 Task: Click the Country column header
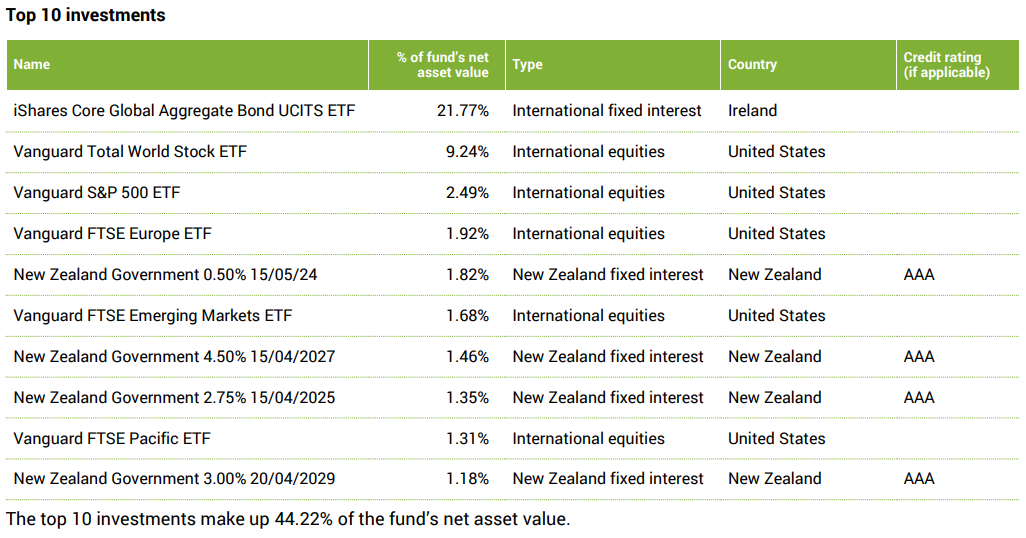[x=752, y=64]
